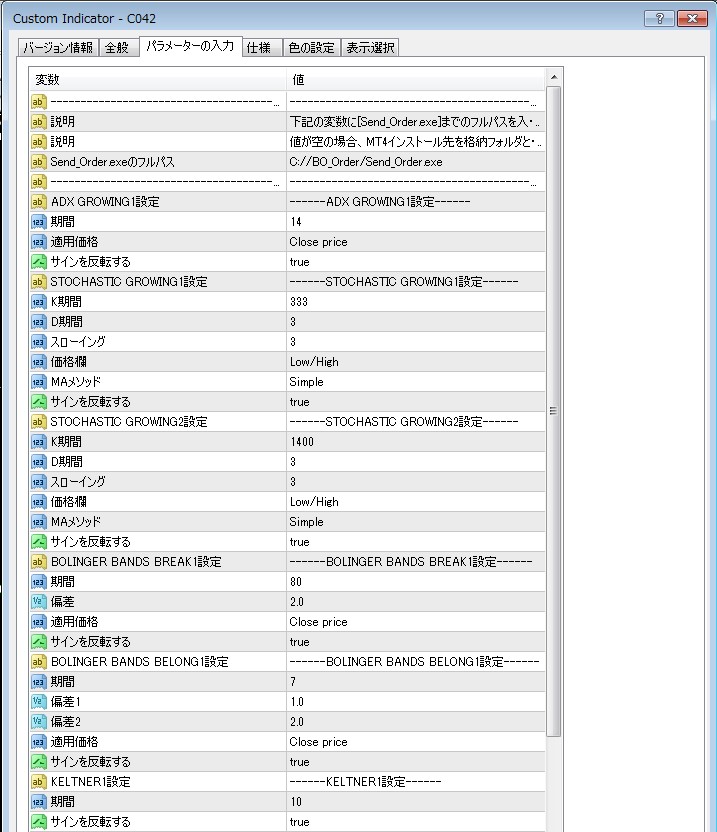Screen dimensions: 717x832
Task: Select the パラメーターの入力 tab
Action: point(190,46)
